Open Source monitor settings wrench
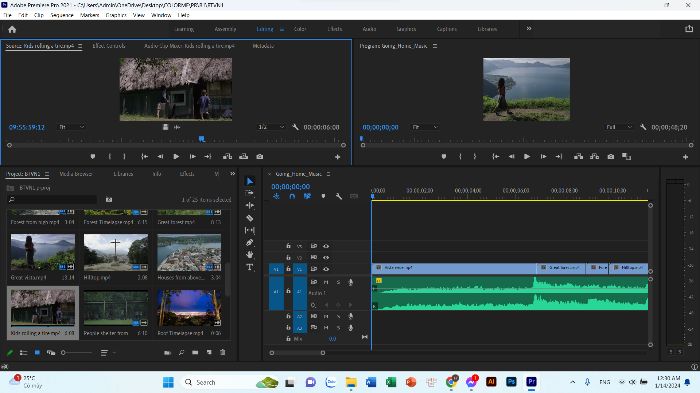 [296, 127]
